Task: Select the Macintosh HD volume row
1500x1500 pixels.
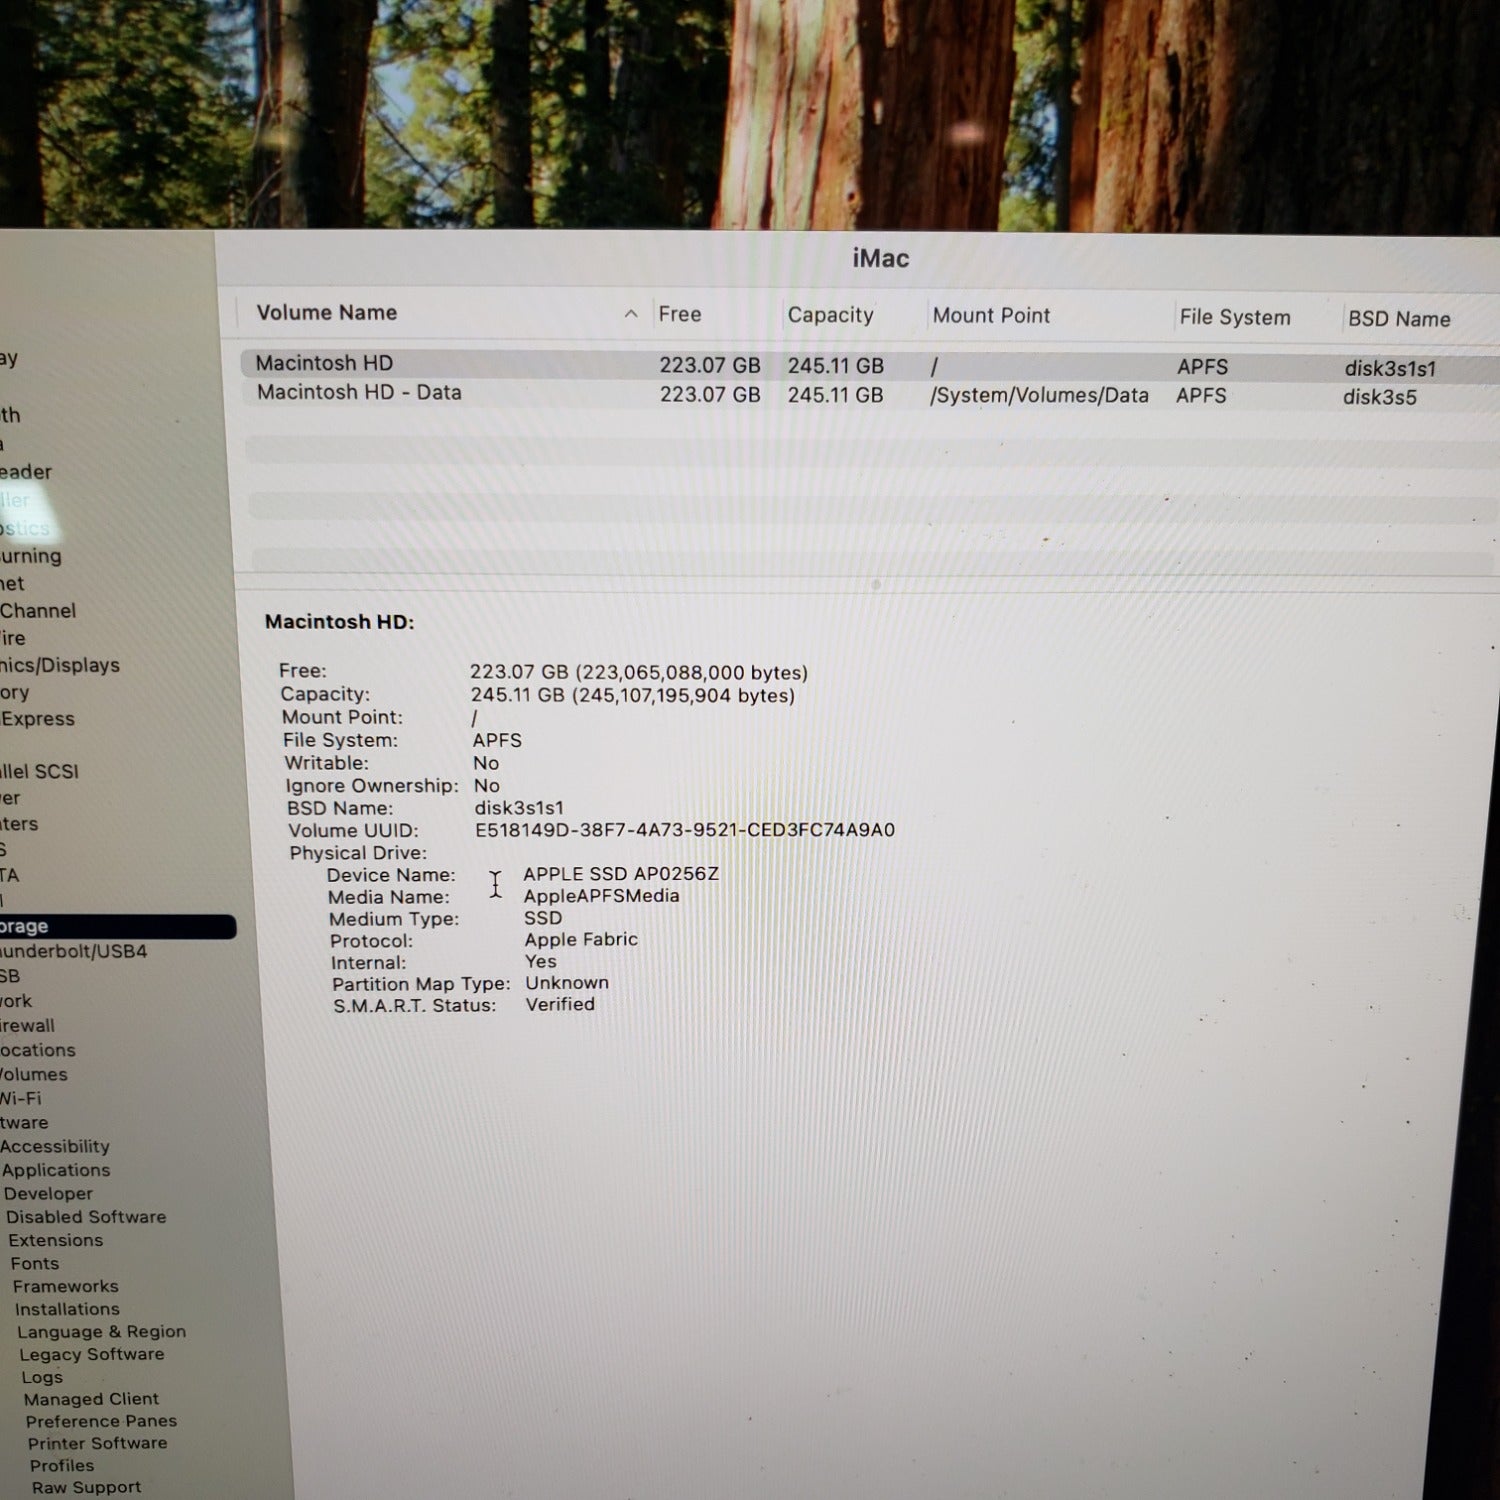Action: coord(868,365)
